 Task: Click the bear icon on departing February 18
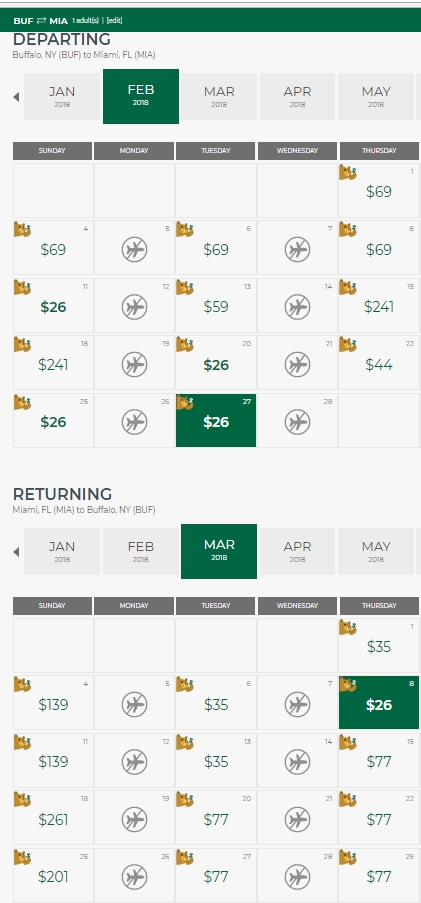tap(22, 344)
